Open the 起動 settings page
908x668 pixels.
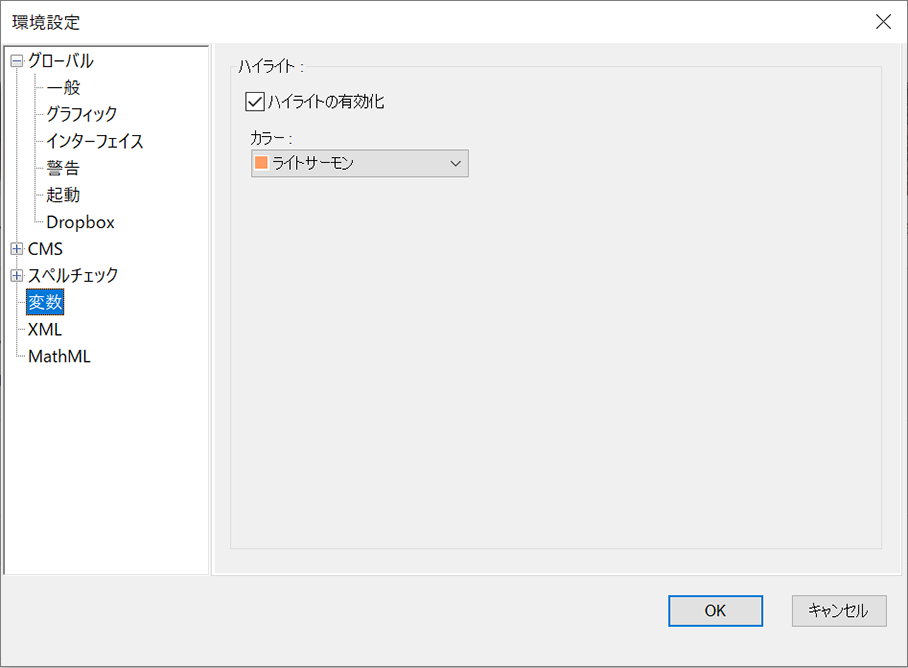tap(63, 195)
